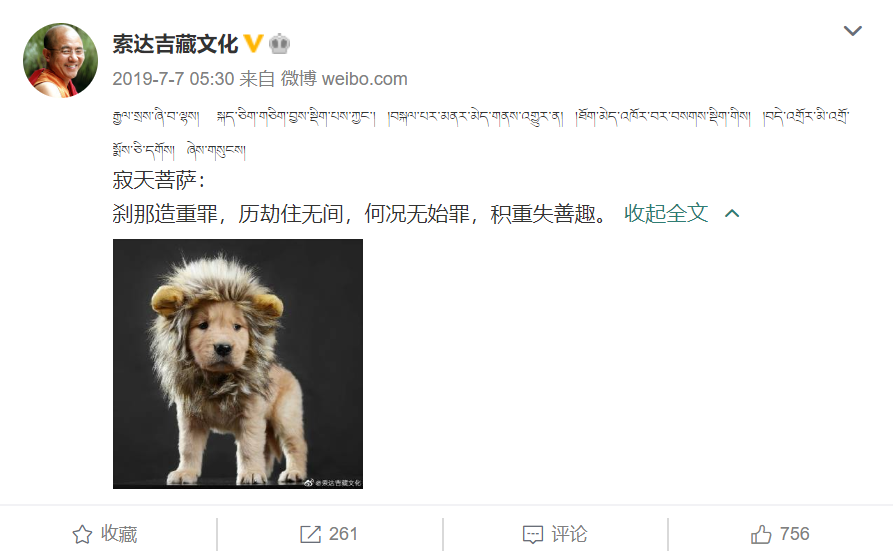Image resolution: width=893 pixels, height=555 pixels.
Task: Open the 评论 comments section
Action: click(x=569, y=534)
